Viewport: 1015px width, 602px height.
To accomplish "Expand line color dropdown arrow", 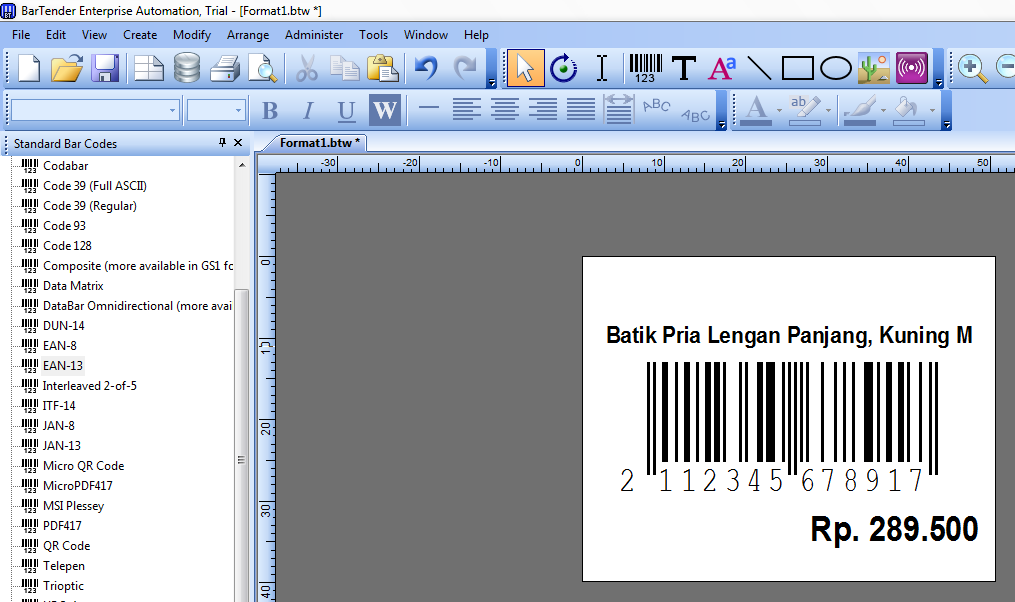I will pyautogui.click(x=883, y=111).
